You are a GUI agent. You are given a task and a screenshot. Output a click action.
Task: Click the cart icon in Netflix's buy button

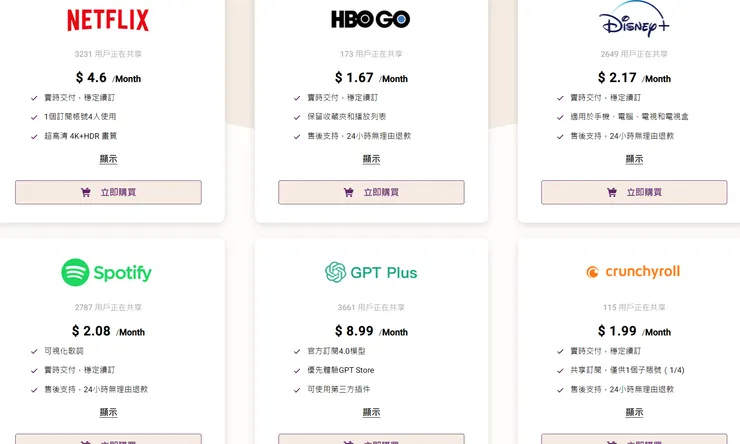[86, 192]
